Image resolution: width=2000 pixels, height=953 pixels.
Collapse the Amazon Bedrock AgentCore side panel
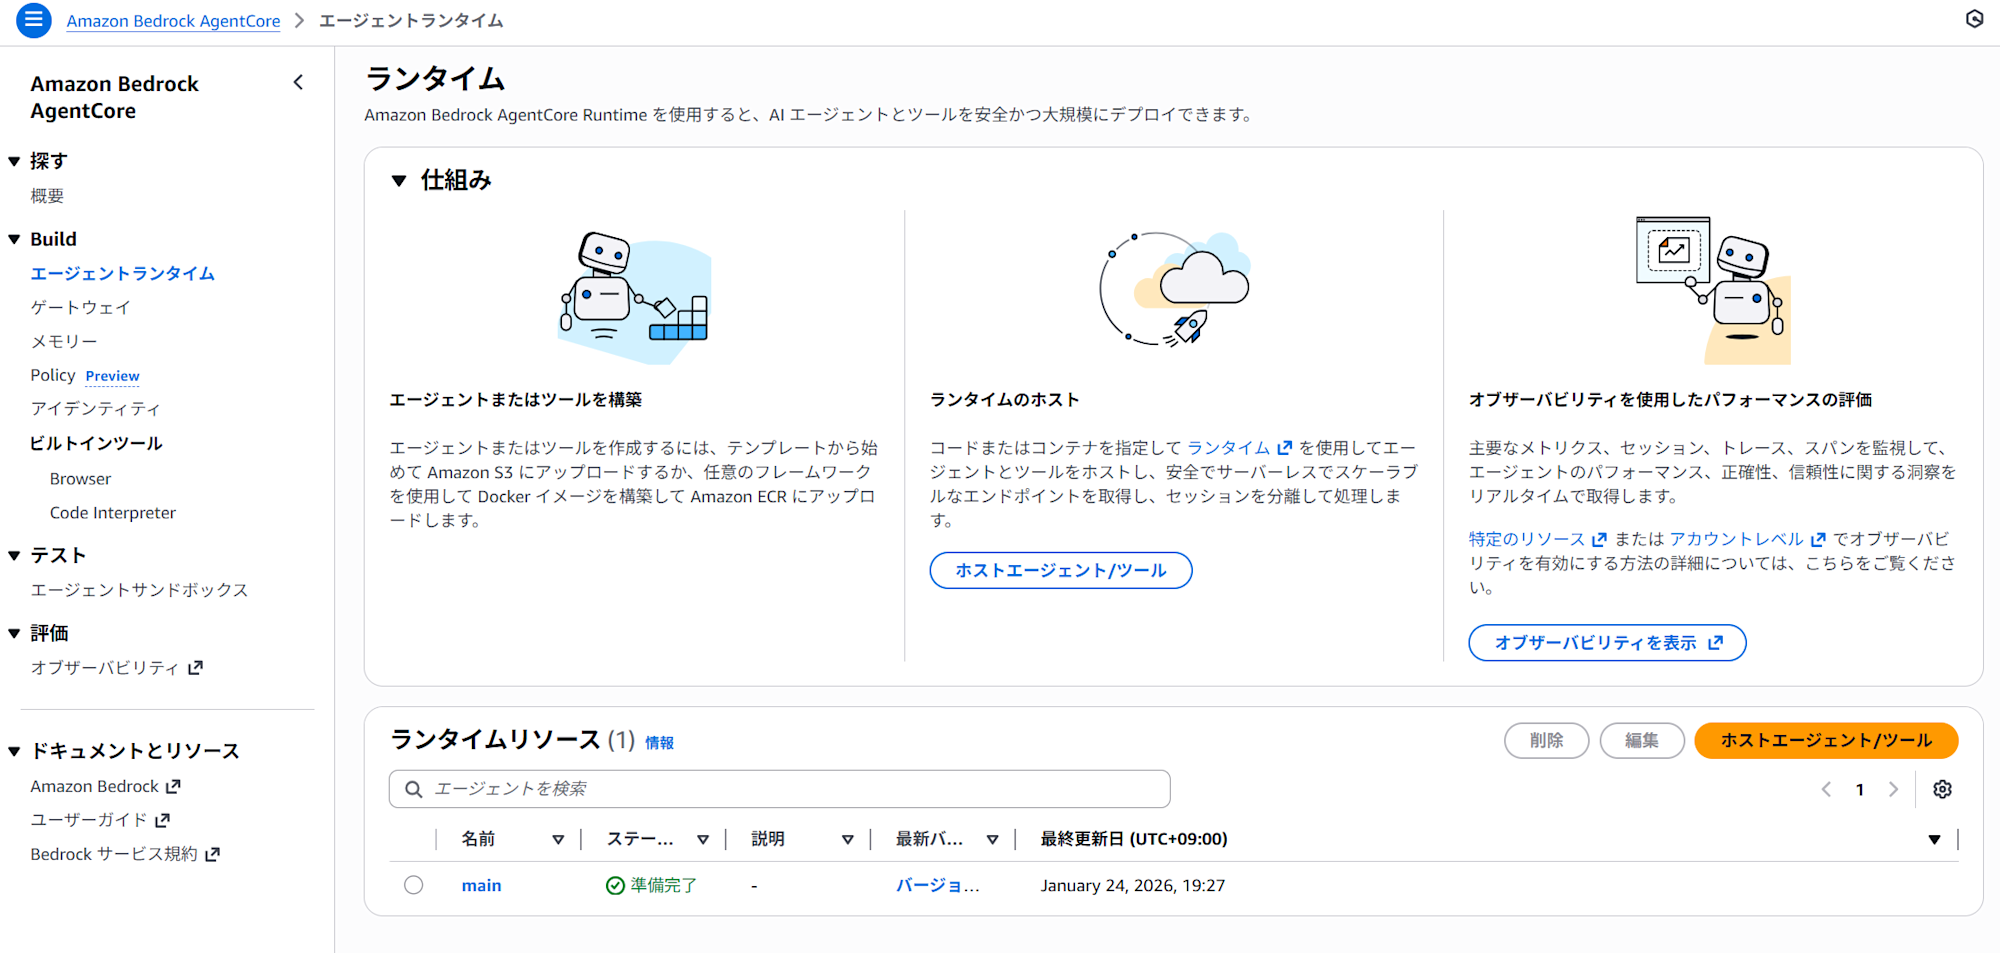click(298, 82)
